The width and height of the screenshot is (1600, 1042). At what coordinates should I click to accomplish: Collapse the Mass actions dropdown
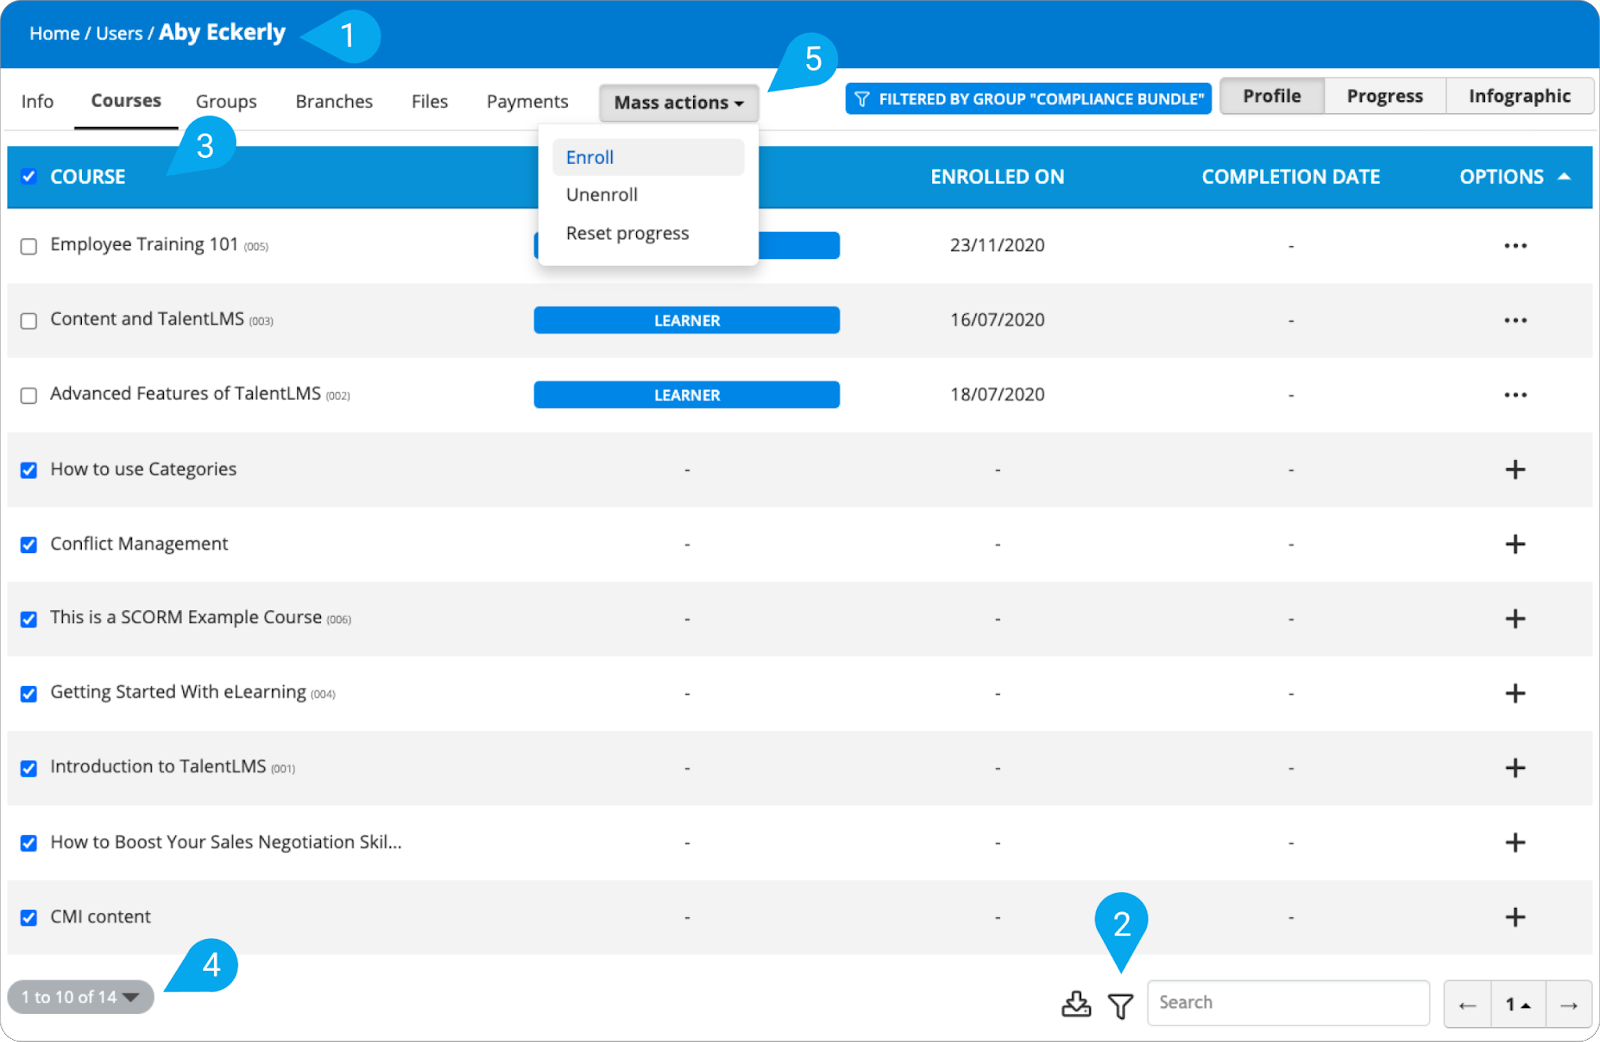coord(678,103)
